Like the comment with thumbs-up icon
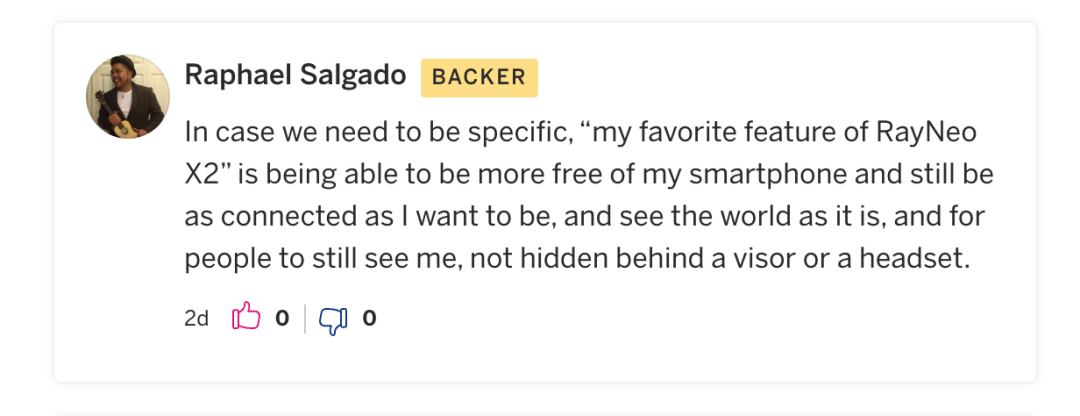 click(x=246, y=318)
